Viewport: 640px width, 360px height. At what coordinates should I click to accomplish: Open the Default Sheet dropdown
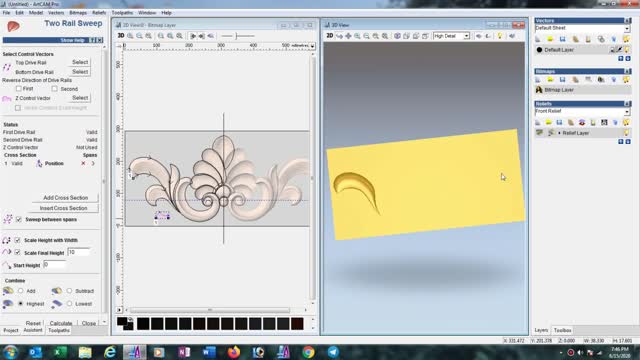pos(627,29)
